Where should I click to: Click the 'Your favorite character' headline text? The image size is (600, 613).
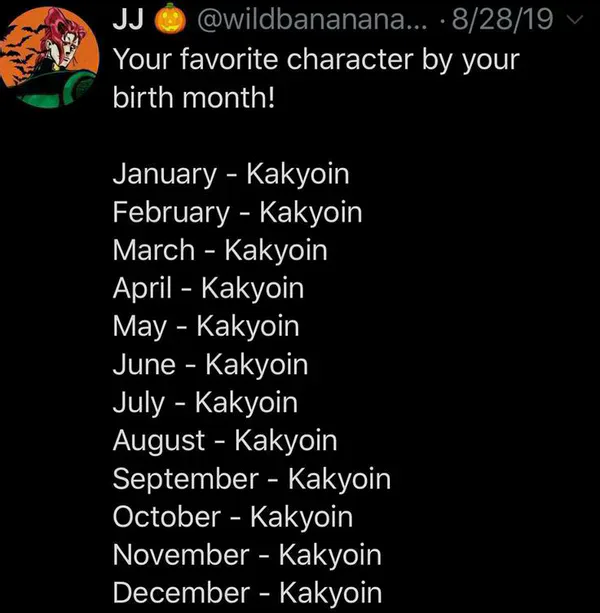pos(316,60)
